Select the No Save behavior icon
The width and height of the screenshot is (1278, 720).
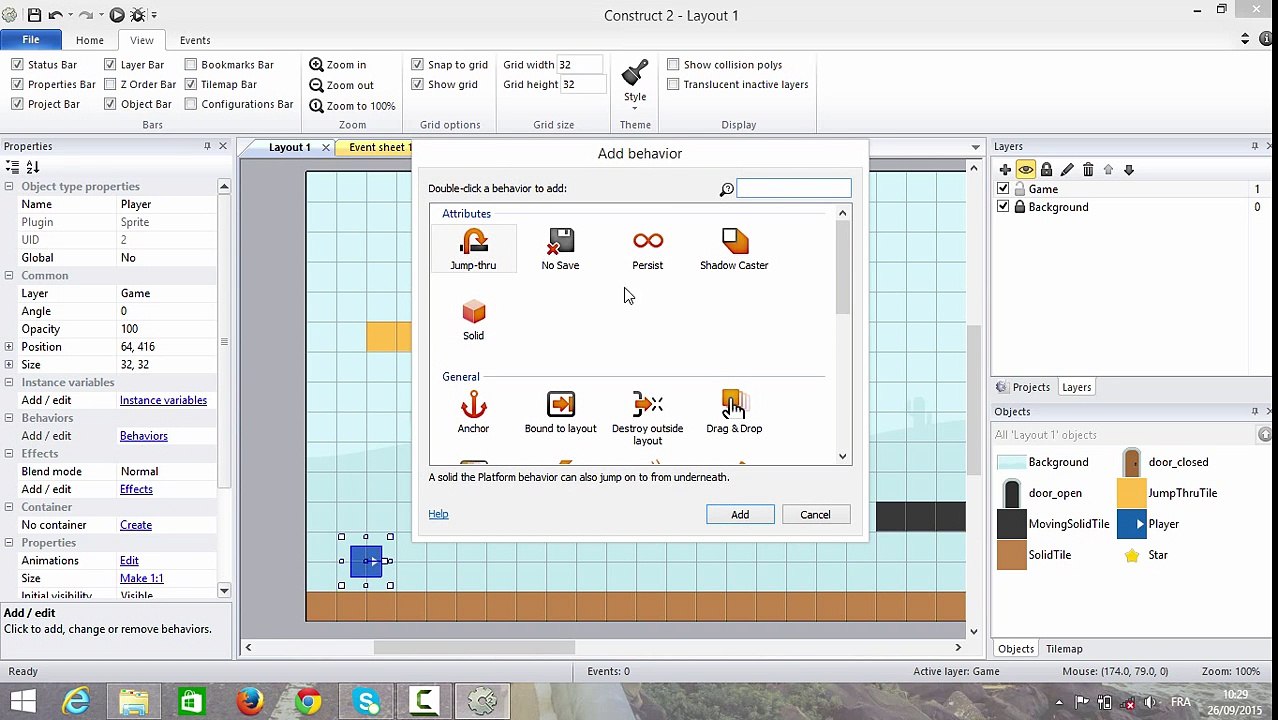tap(560, 249)
